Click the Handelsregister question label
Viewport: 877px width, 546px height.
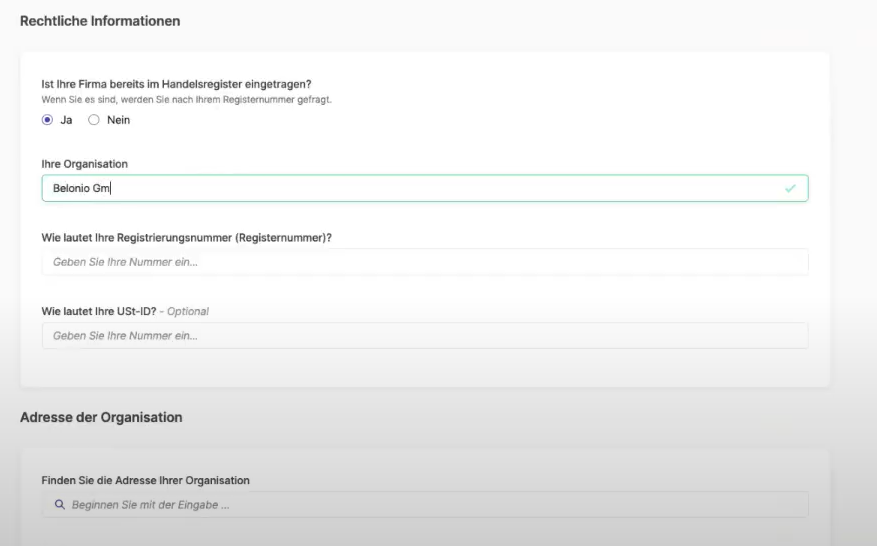176,84
